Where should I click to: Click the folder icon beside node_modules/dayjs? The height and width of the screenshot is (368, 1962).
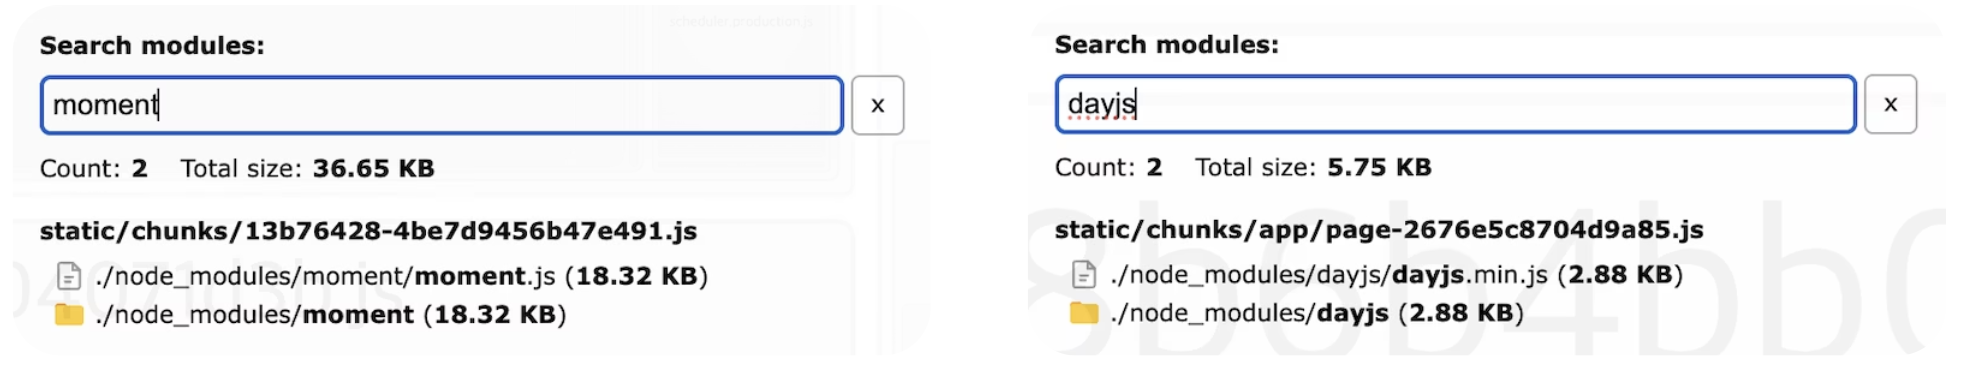(1084, 313)
